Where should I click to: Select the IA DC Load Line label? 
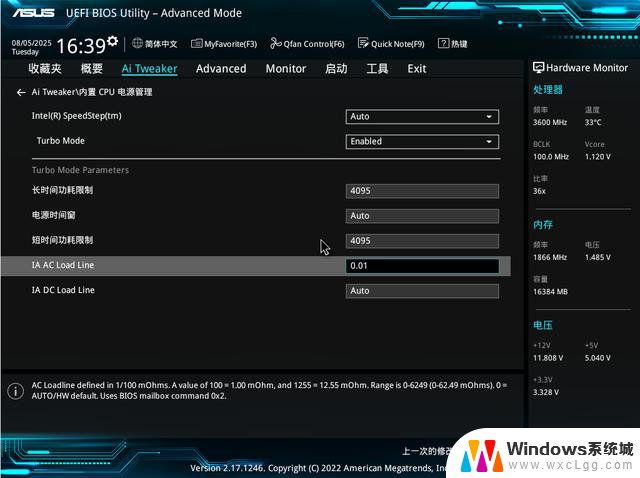click(x=63, y=290)
